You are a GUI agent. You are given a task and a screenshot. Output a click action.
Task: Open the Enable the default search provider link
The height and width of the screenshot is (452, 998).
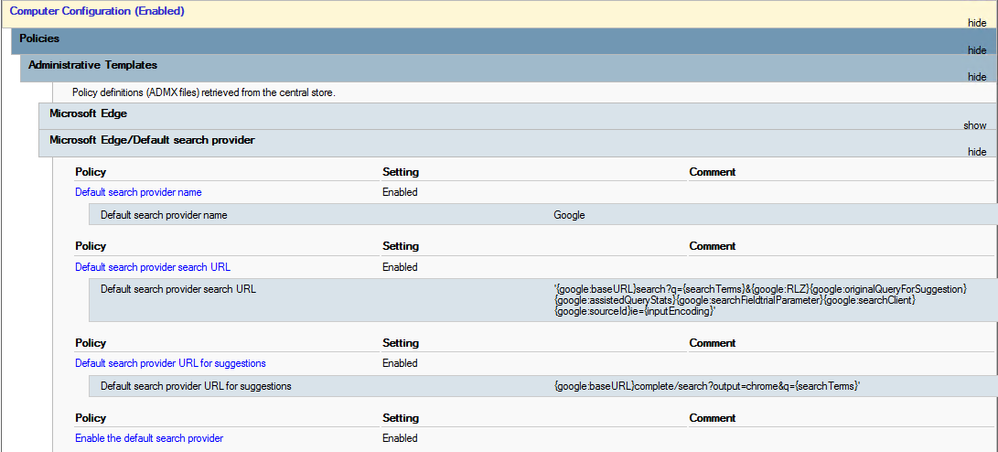tap(149, 438)
